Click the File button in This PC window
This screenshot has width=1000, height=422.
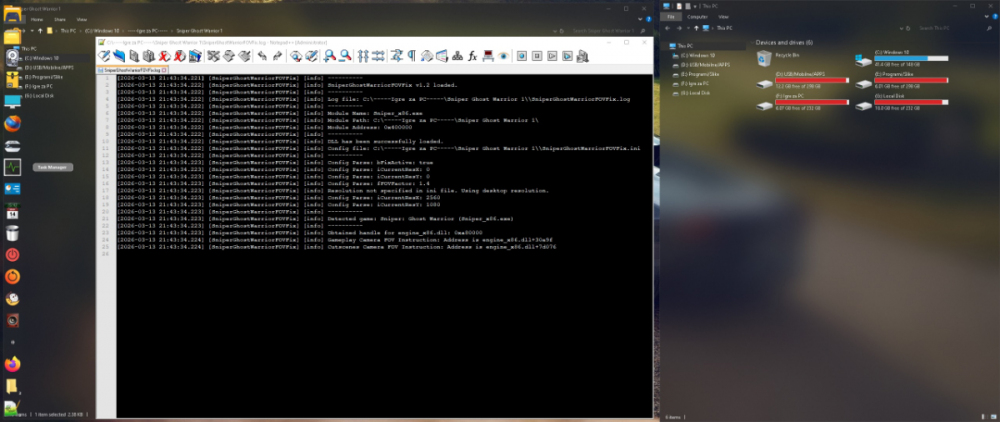(673, 17)
